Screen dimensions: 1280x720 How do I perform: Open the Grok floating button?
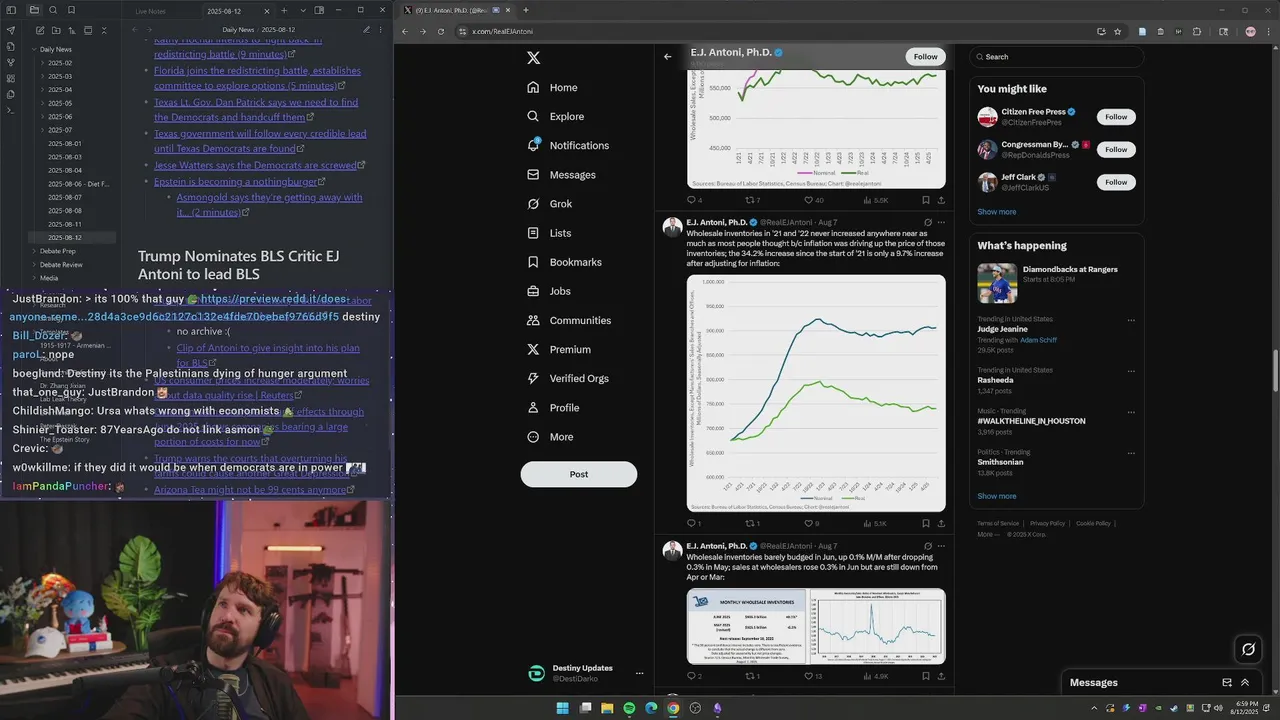point(1248,649)
